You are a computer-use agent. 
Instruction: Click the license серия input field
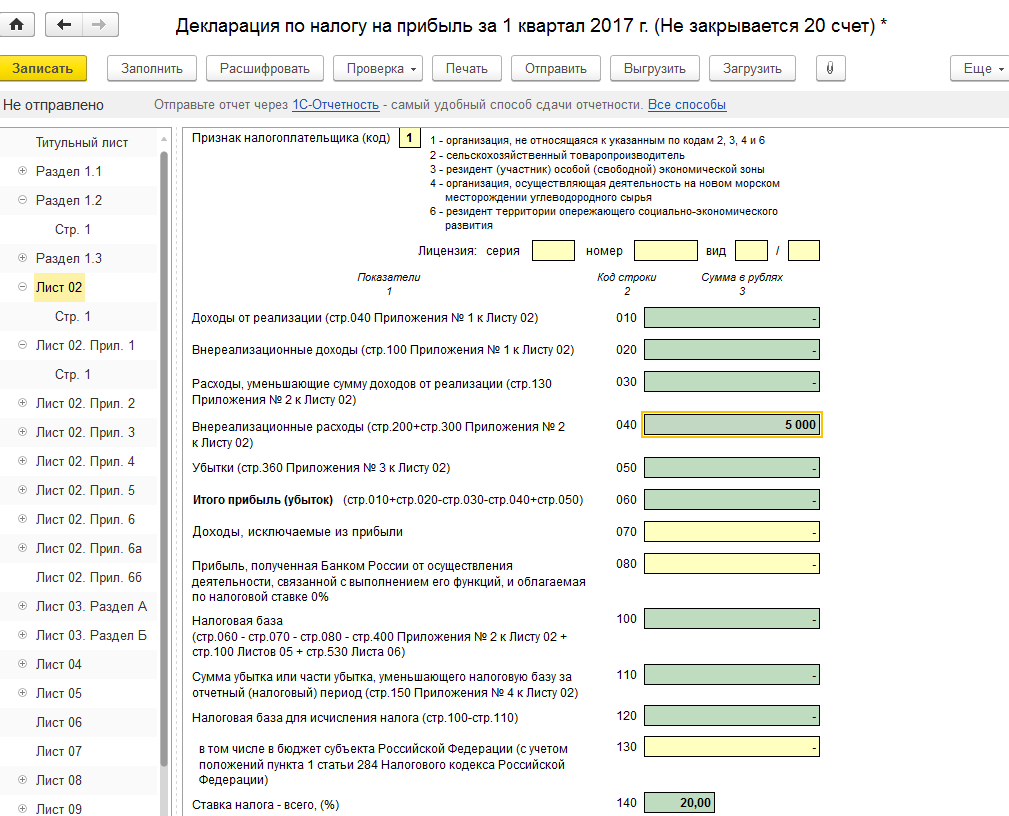pyautogui.click(x=553, y=250)
